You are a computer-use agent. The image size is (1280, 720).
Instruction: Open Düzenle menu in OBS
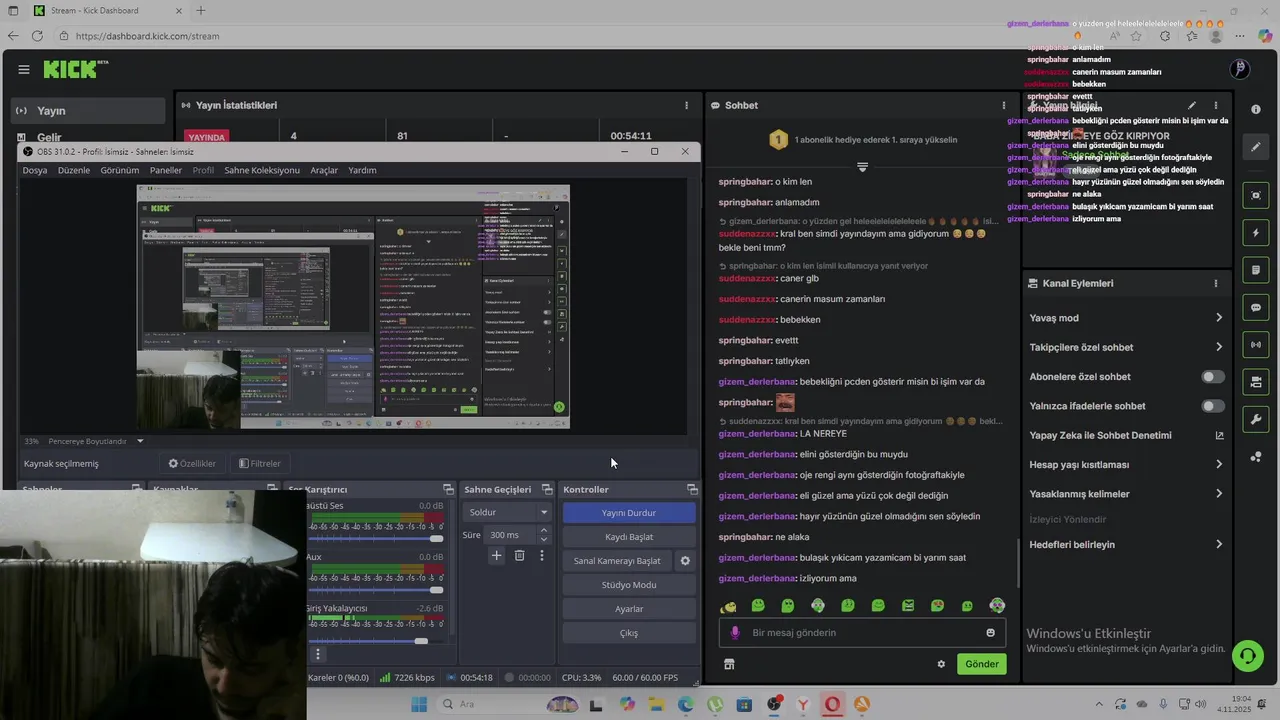tap(74, 170)
